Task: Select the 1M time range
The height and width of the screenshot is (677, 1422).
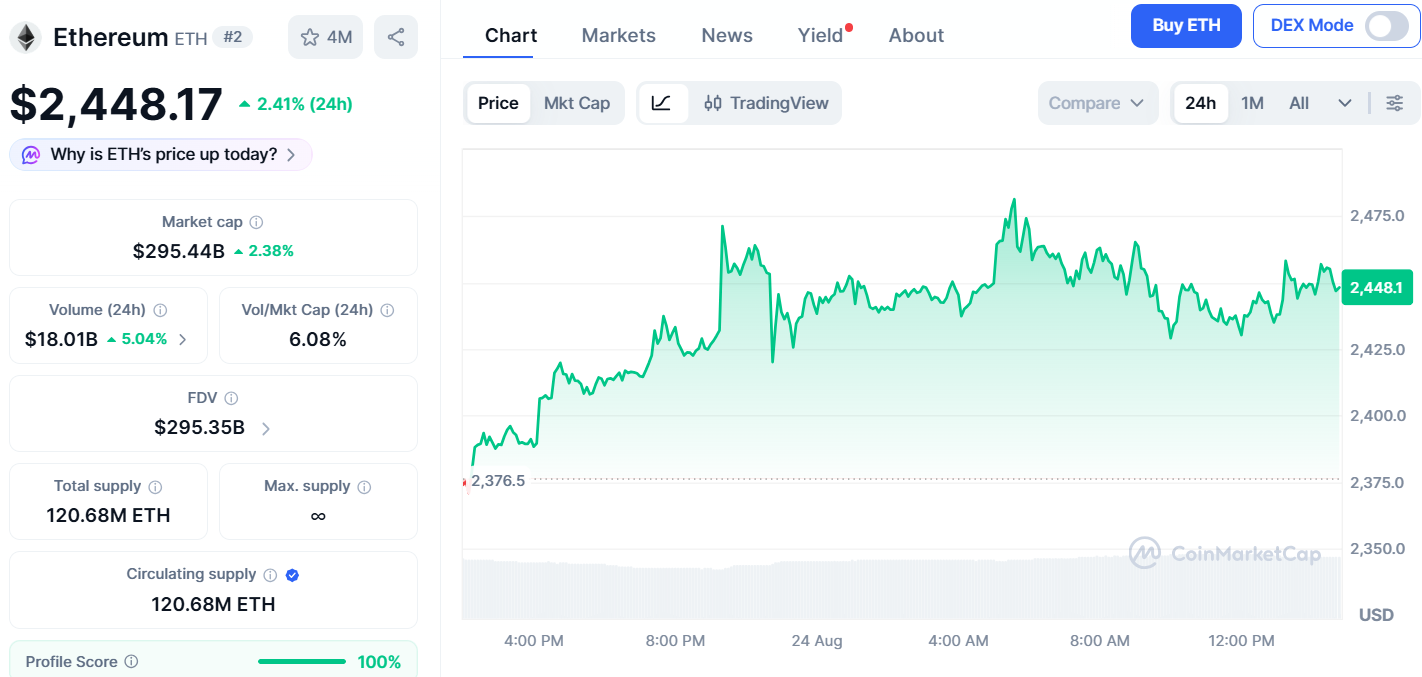Action: 1252,103
